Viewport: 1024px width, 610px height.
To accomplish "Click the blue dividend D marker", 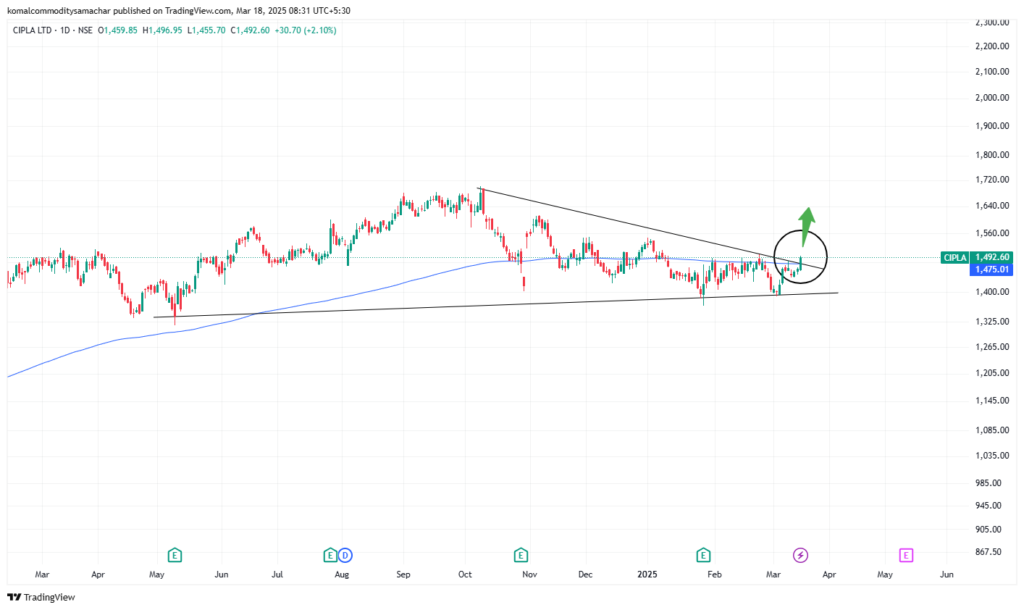I will pyautogui.click(x=345, y=555).
